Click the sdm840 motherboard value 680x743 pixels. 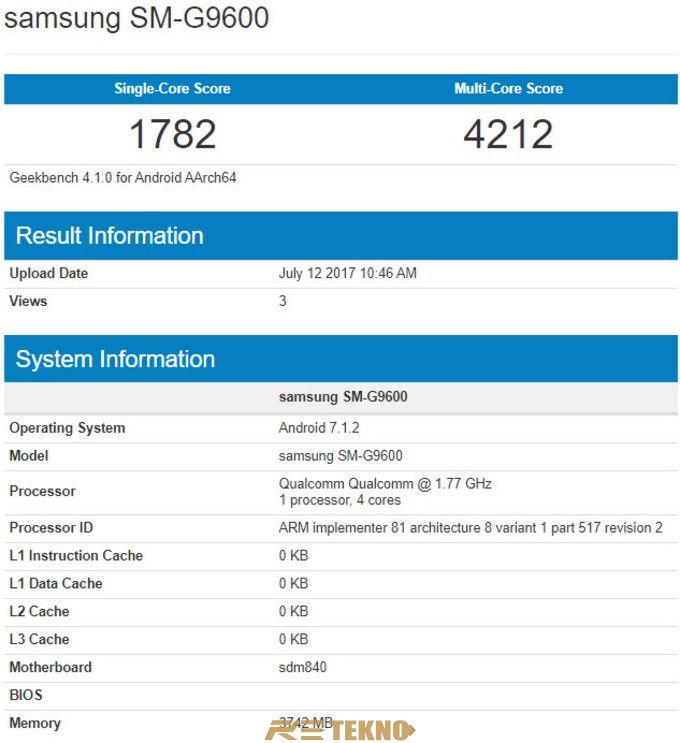pos(302,668)
